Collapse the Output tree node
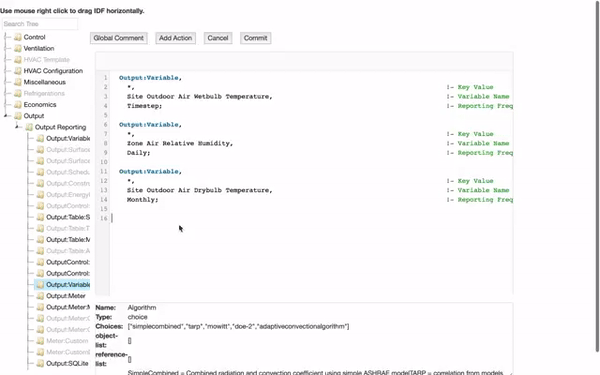 tap(6, 116)
